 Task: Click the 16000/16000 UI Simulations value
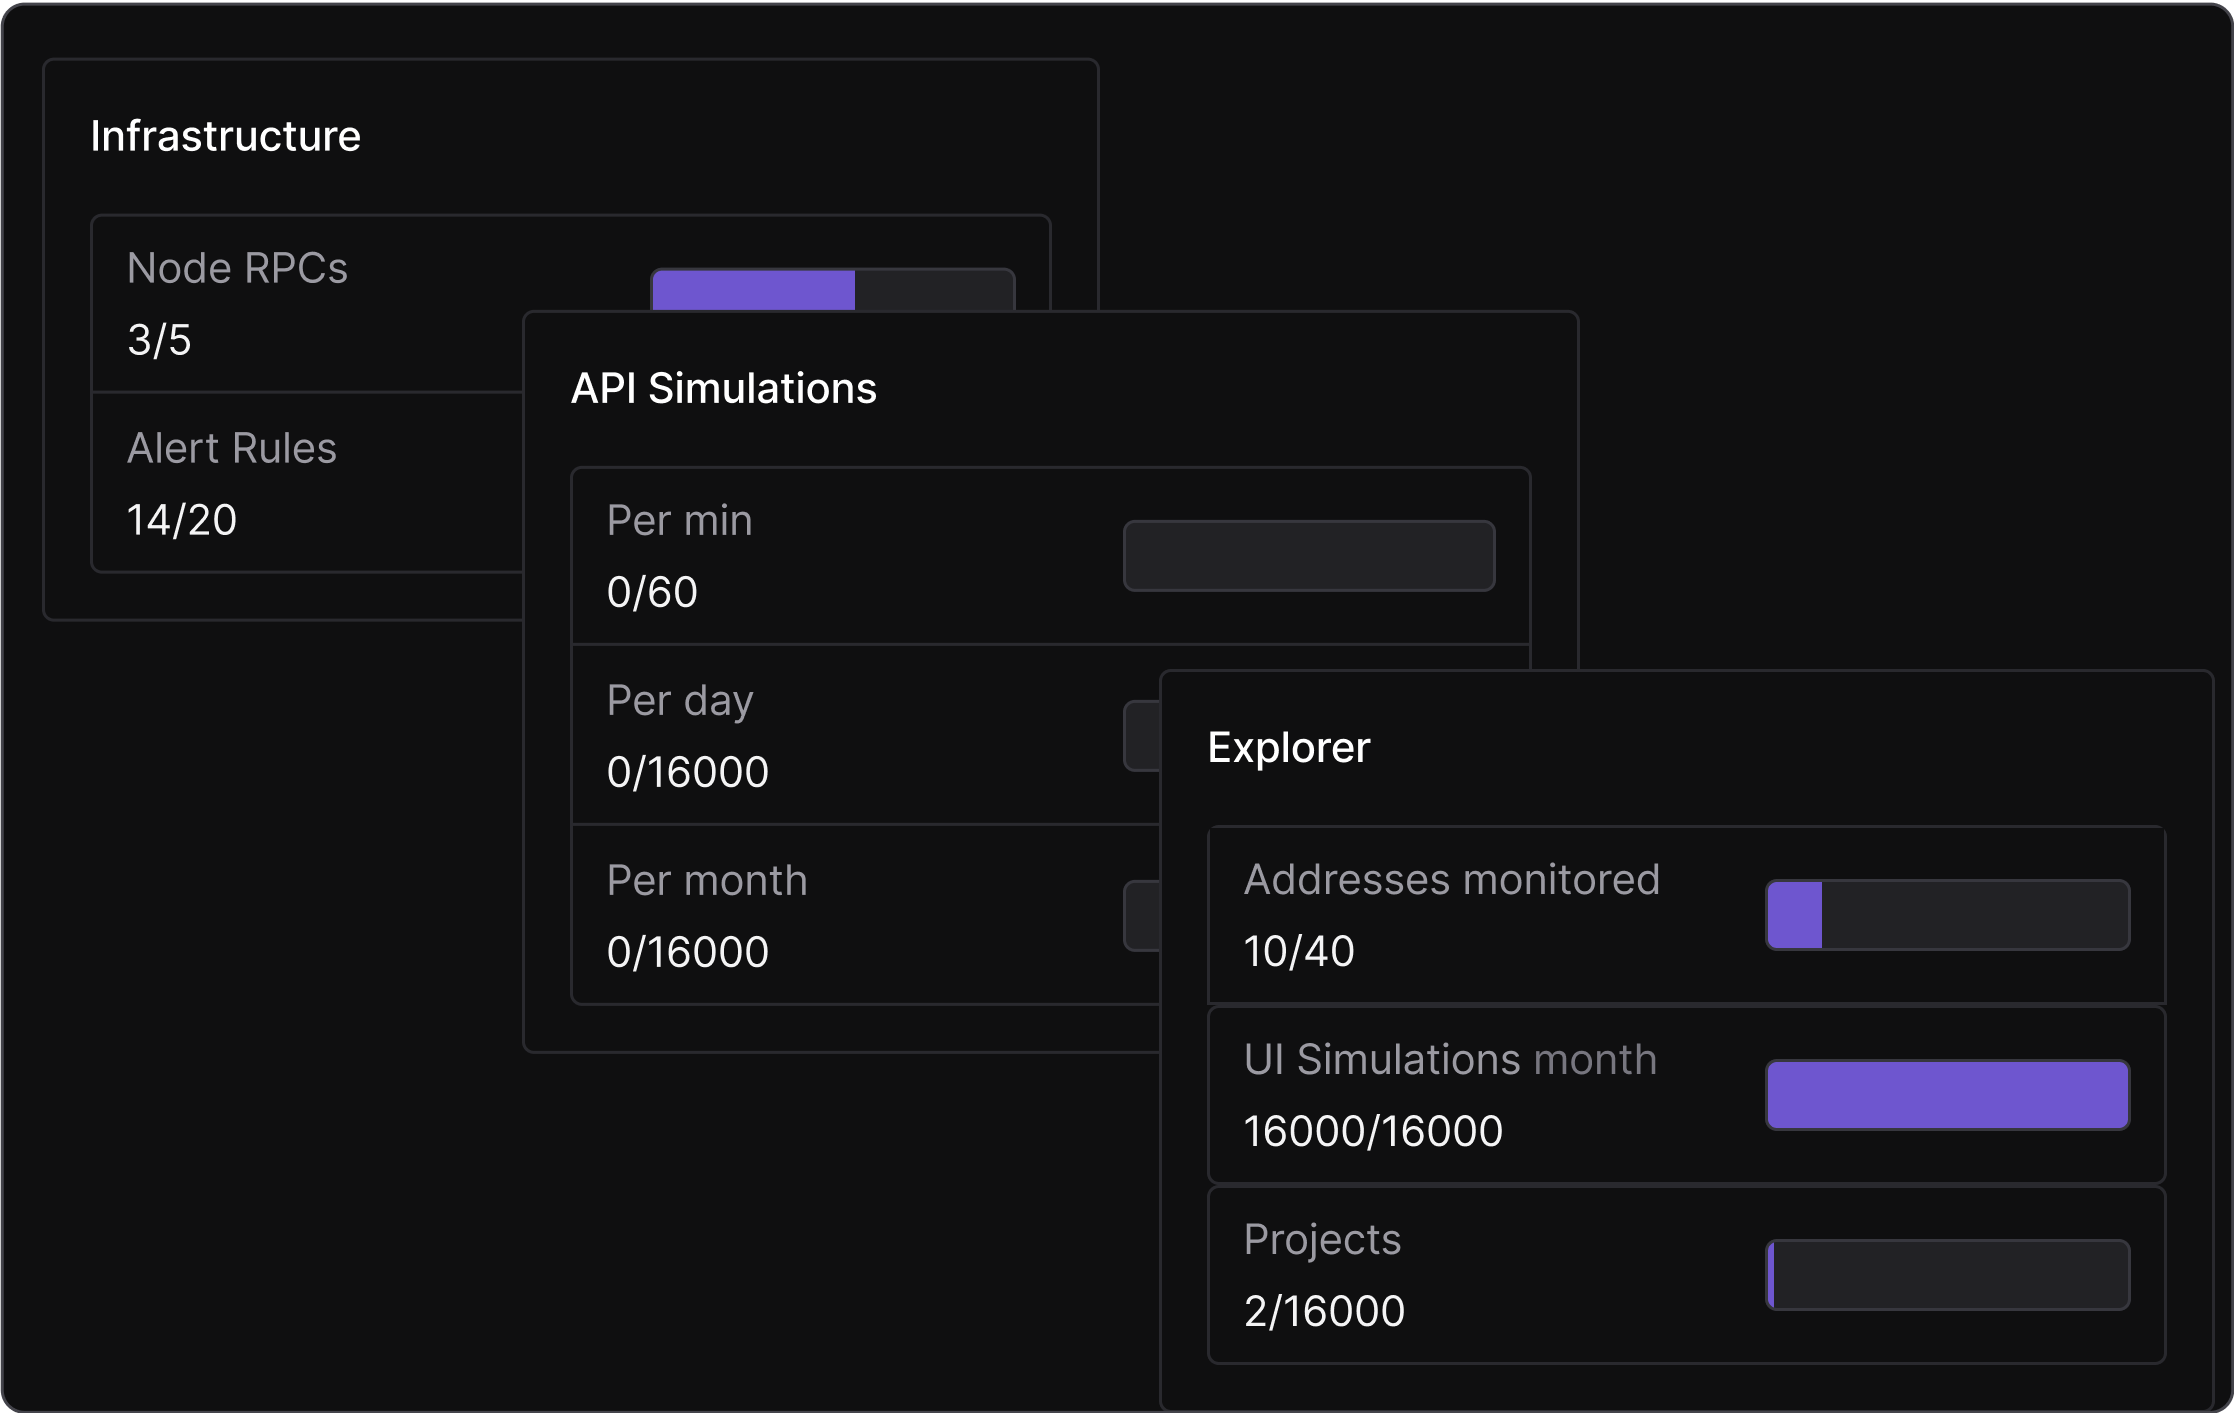[x=1372, y=1131]
